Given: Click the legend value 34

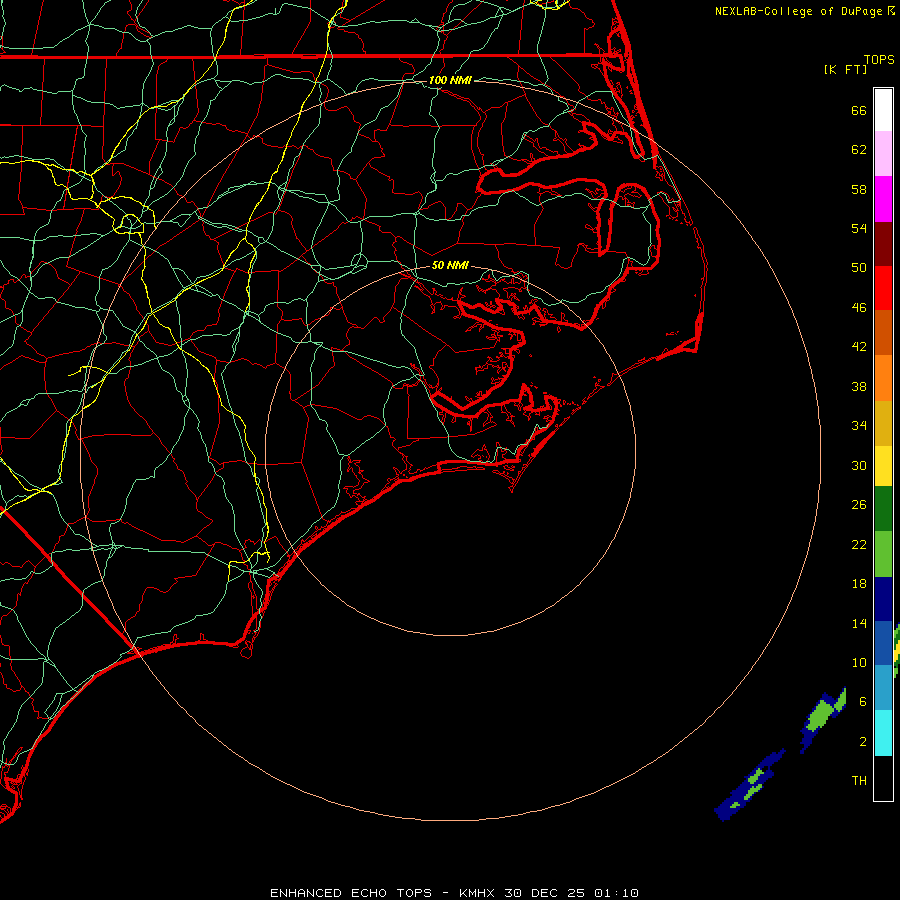Looking at the screenshot, I should pos(859,425).
